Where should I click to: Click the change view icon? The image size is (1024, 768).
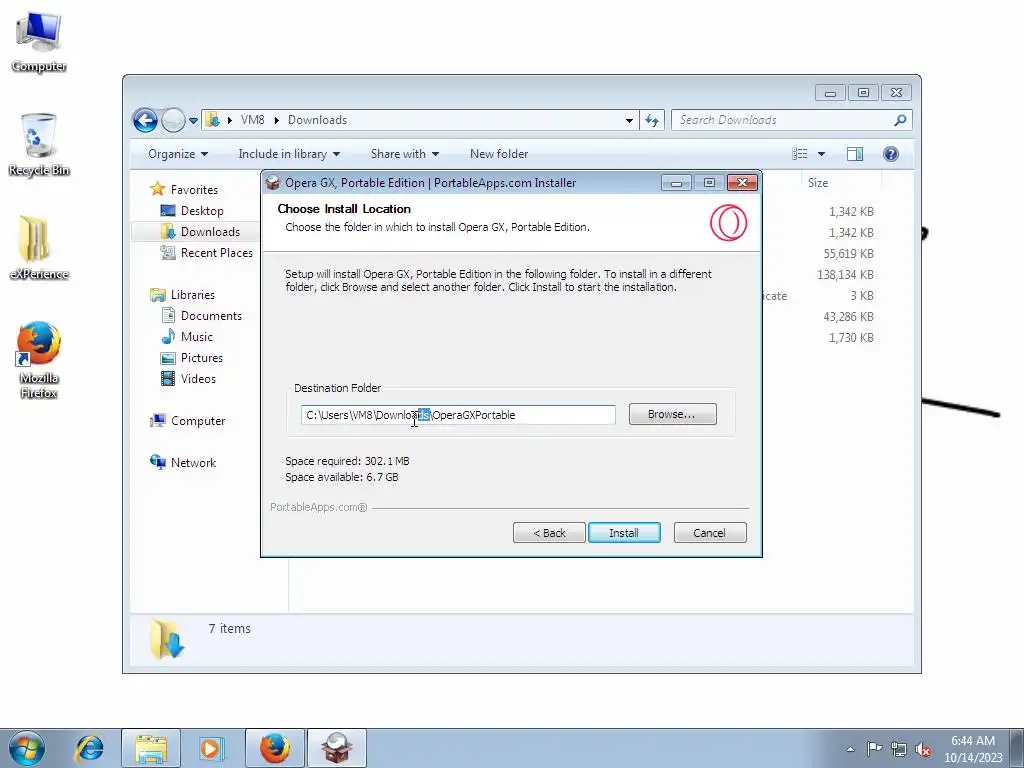799,154
